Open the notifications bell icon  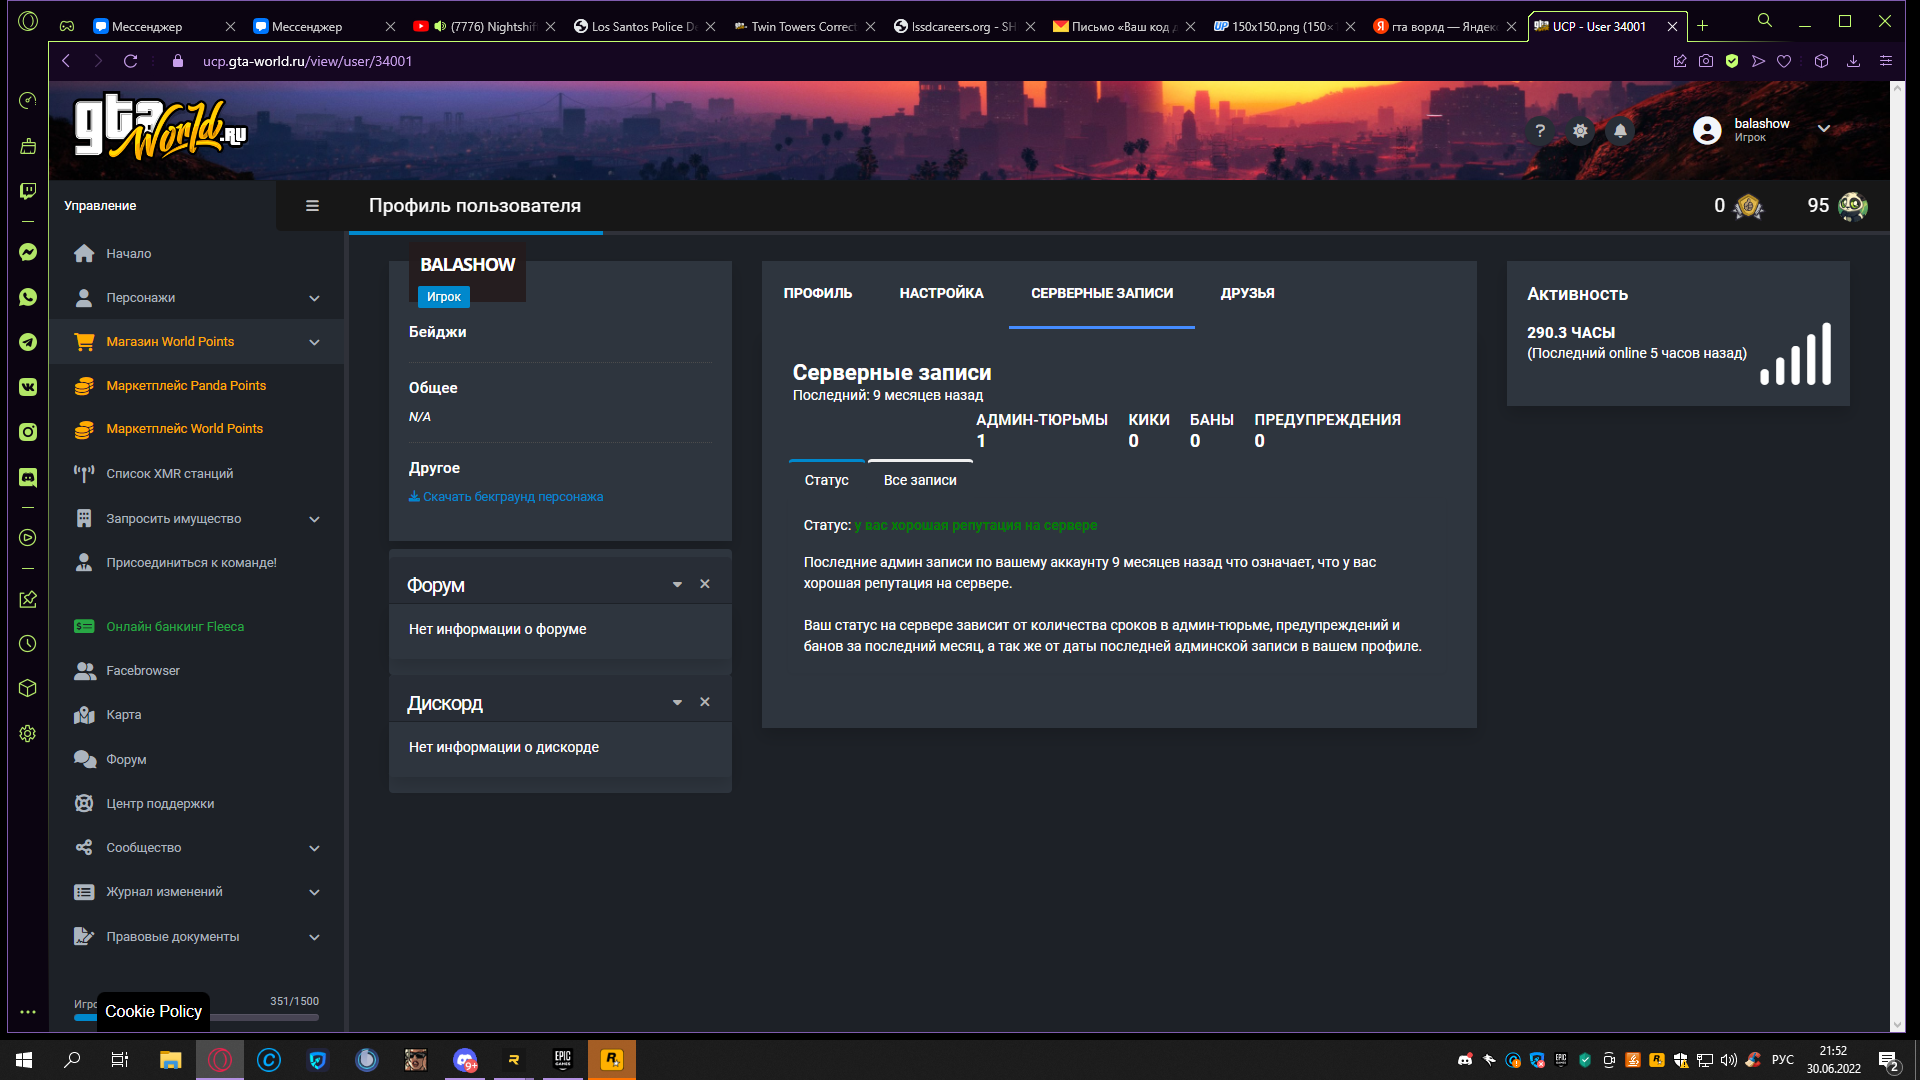pyautogui.click(x=1620, y=131)
